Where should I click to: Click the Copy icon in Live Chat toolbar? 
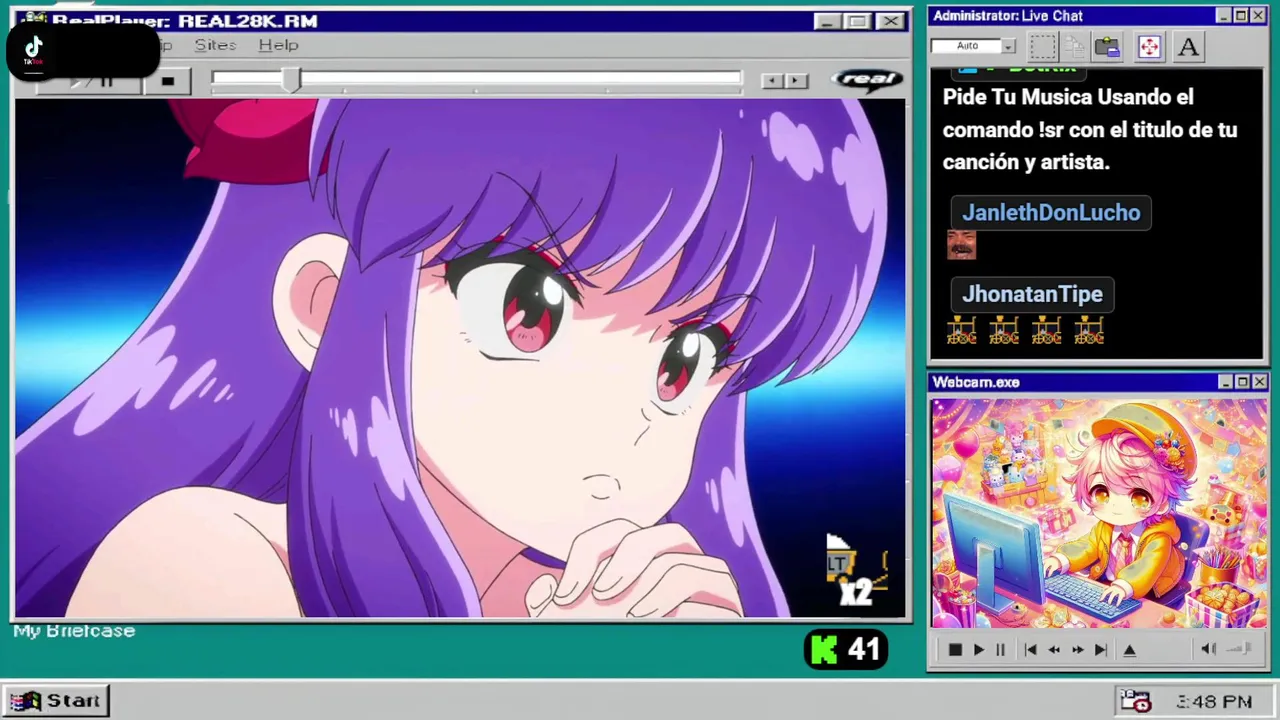click(1075, 46)
